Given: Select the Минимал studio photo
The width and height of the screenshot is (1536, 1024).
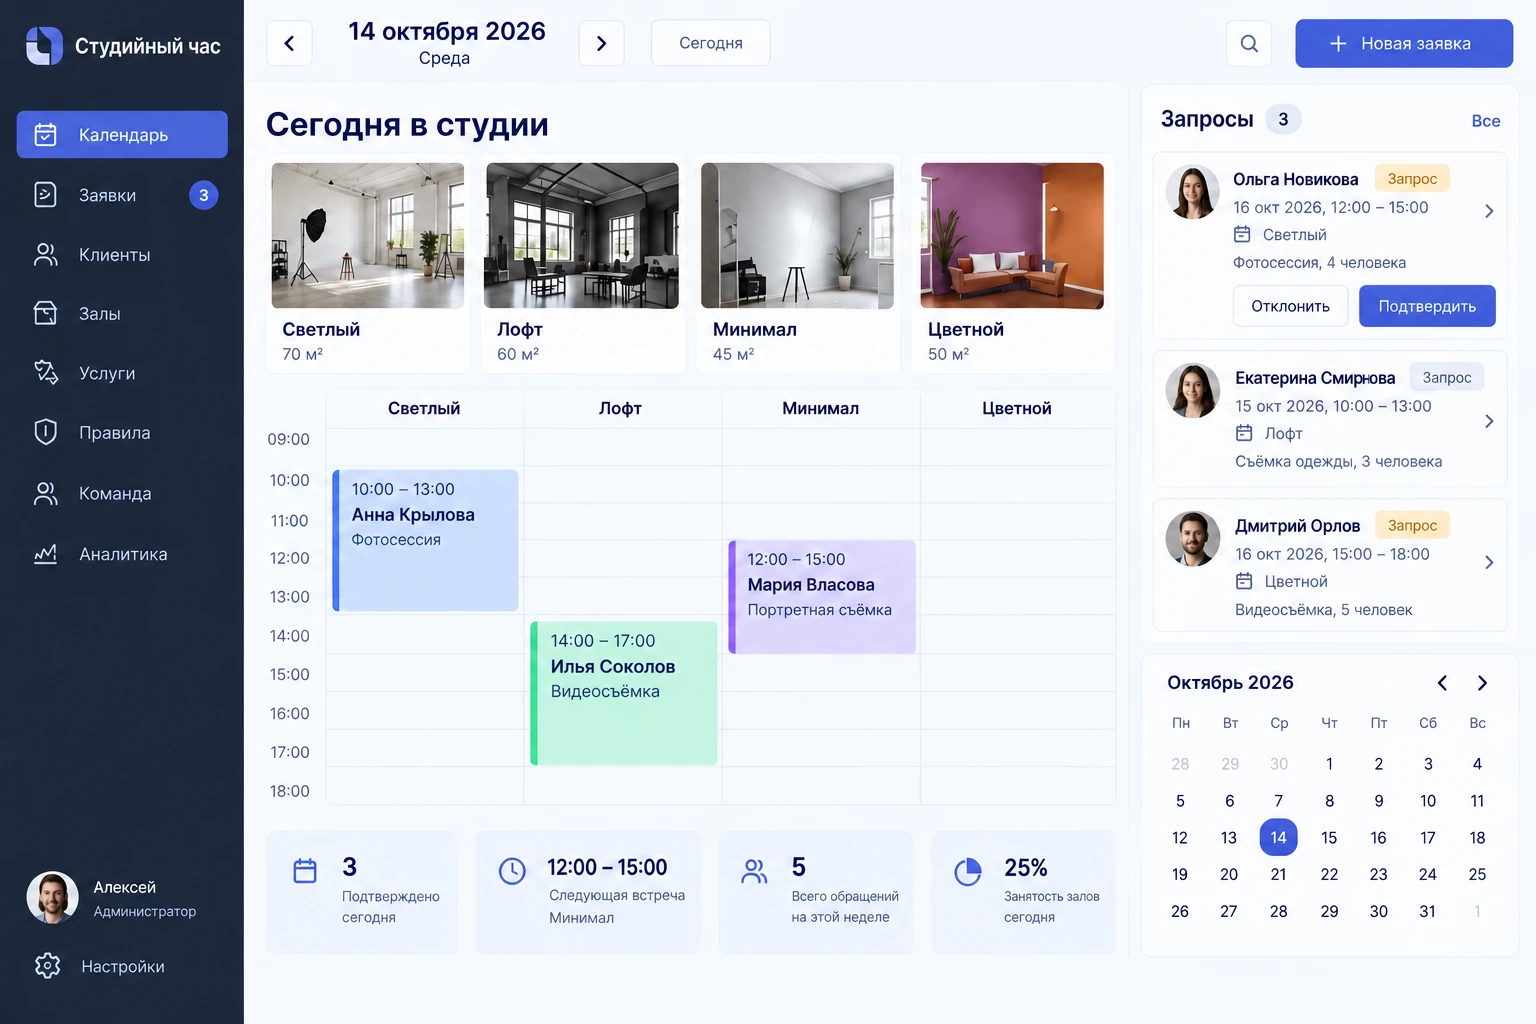Looking at the screenshot, I should [x=797, y=236].
